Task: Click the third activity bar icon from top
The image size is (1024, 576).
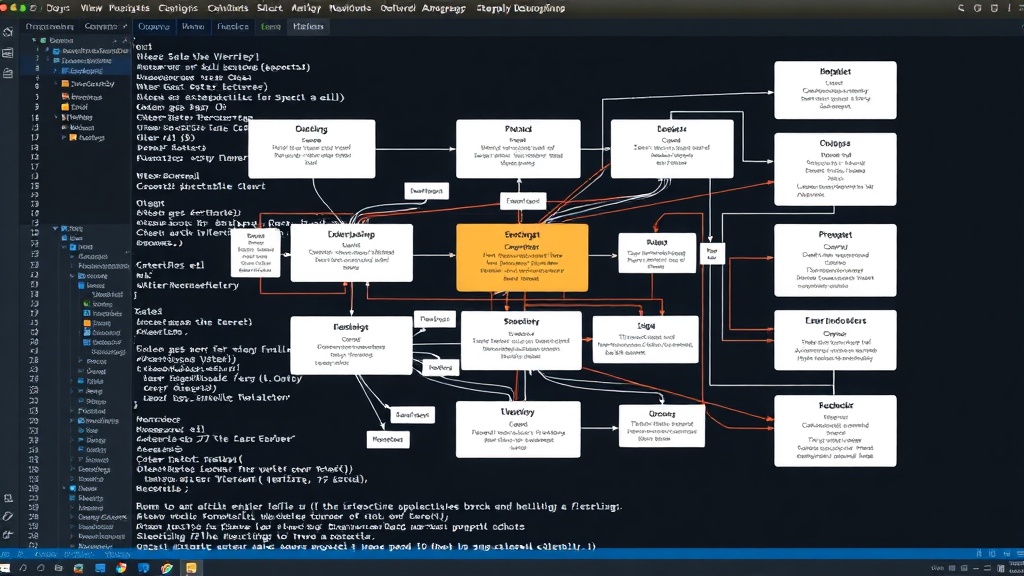Action: (x=8, y=74)
